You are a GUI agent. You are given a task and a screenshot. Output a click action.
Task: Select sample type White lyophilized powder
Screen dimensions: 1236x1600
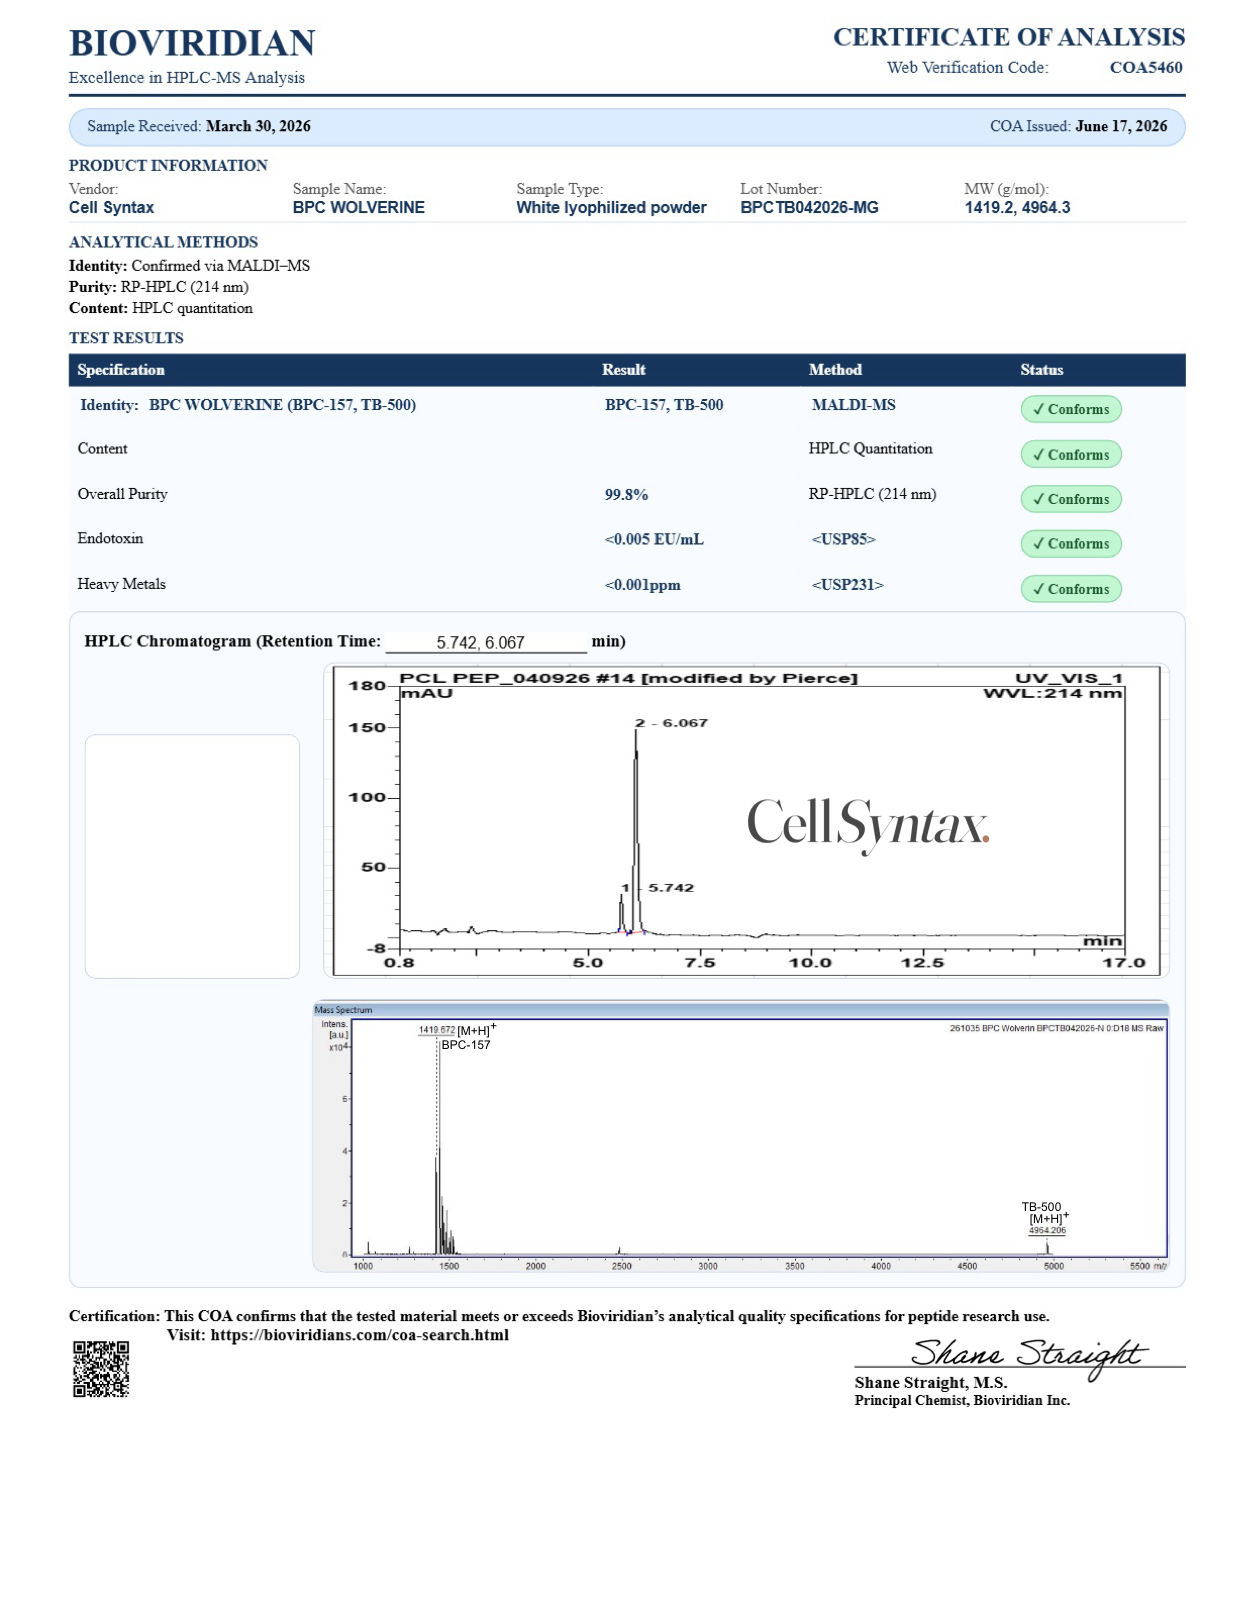[611, 207]
